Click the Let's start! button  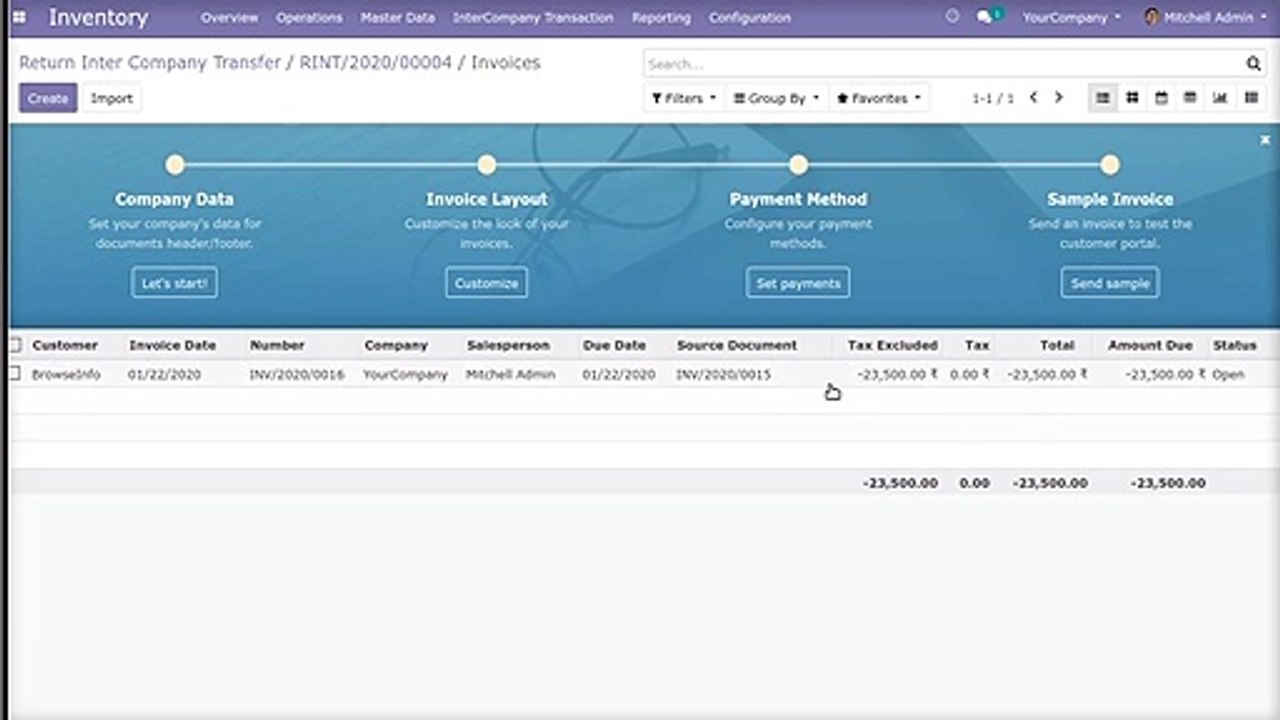click(174, 283)
